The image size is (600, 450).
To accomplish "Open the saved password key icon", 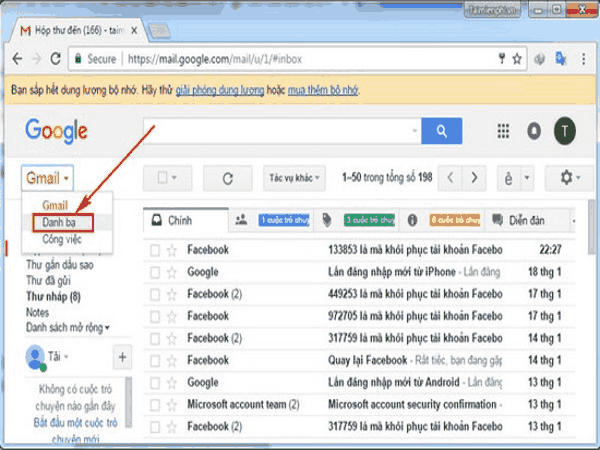I will 502,59.
